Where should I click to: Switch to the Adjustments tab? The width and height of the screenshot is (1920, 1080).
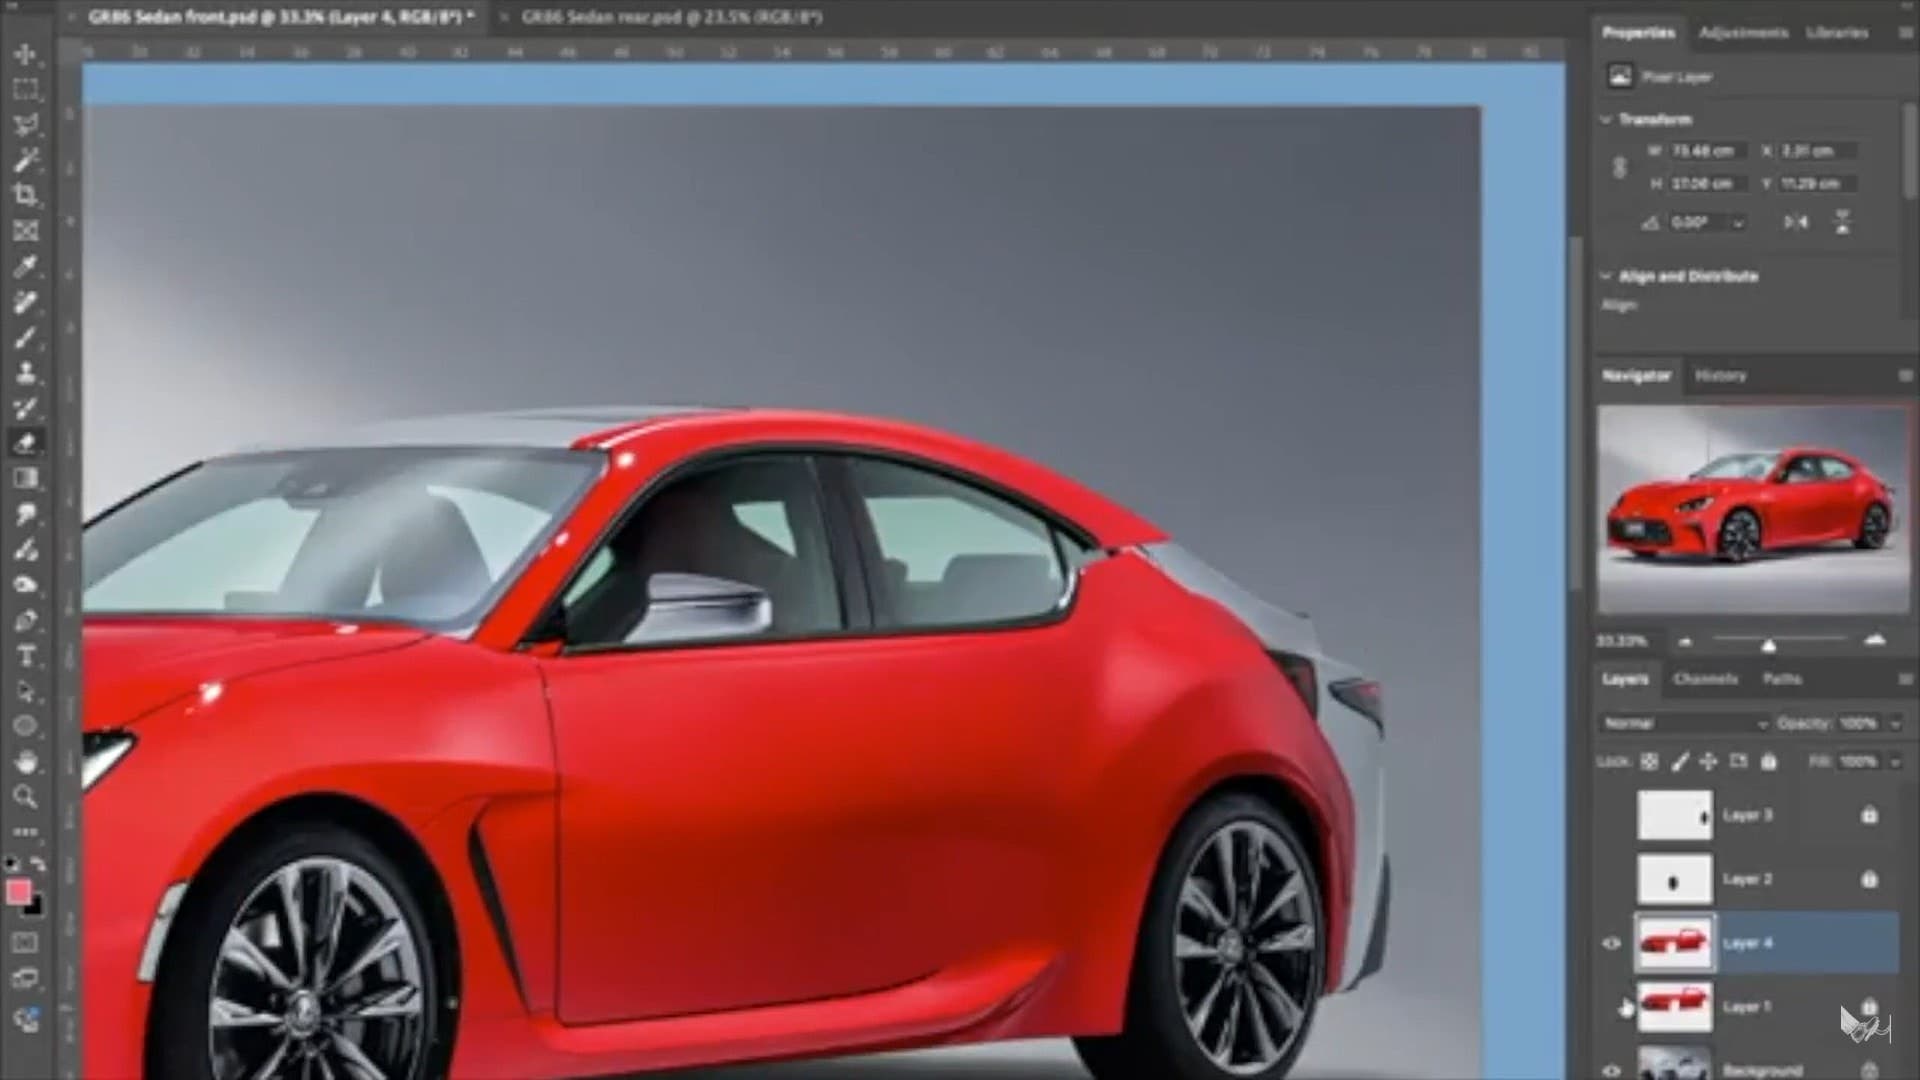coord(1743,33)
